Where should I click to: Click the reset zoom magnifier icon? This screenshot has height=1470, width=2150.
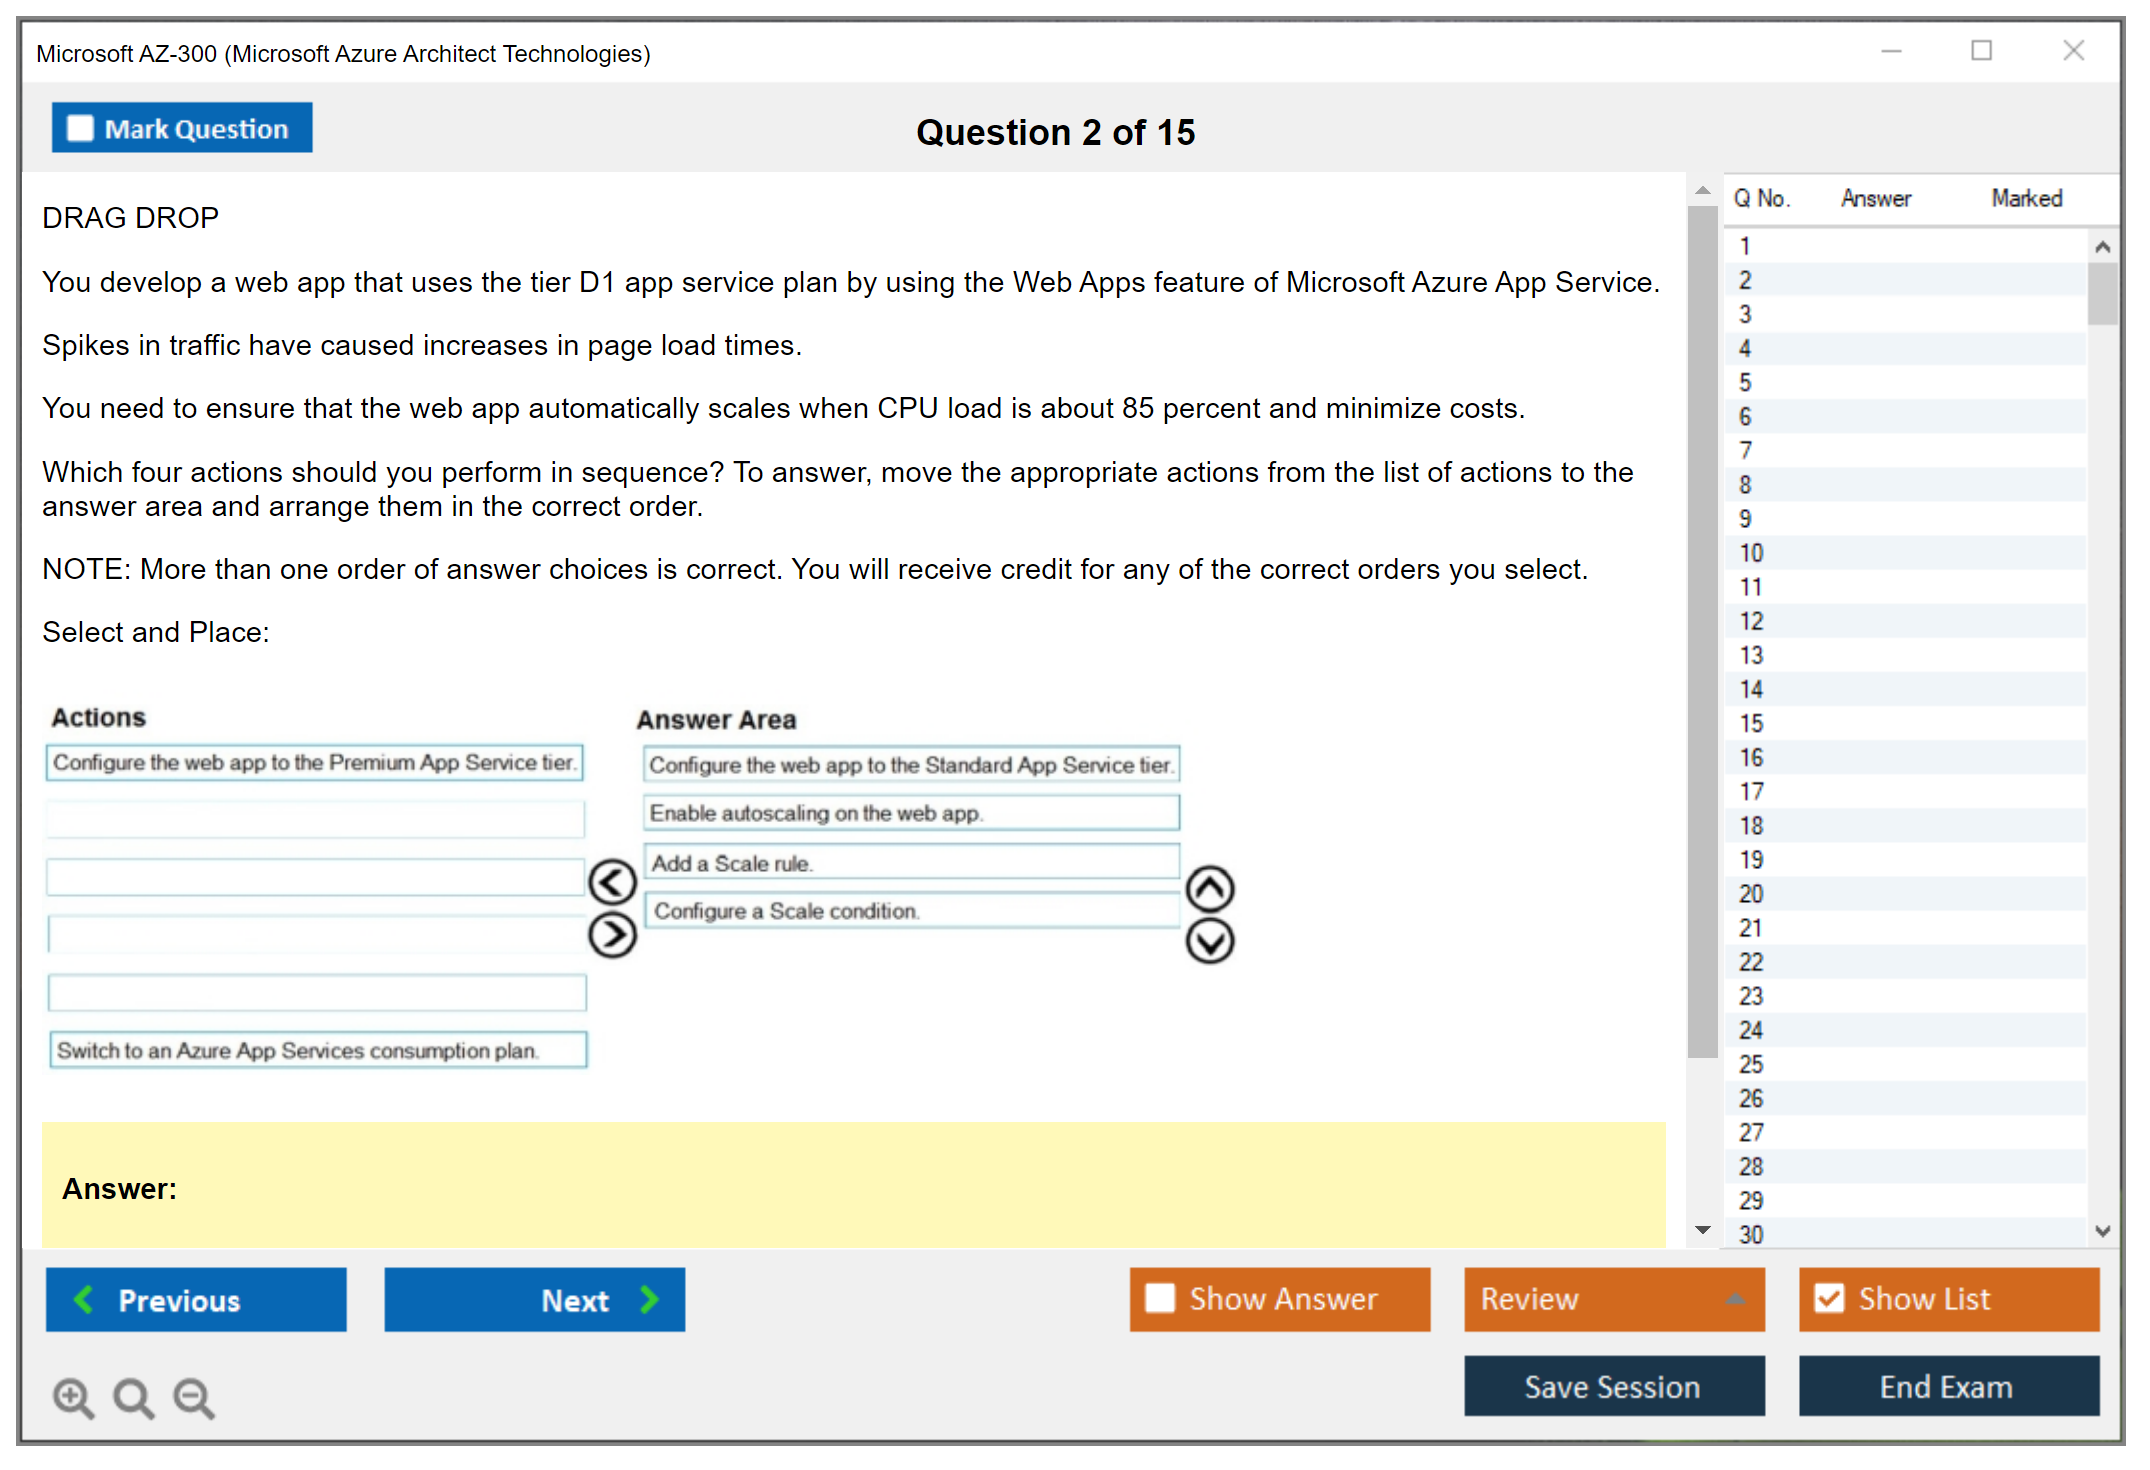tap(133, 1397)
